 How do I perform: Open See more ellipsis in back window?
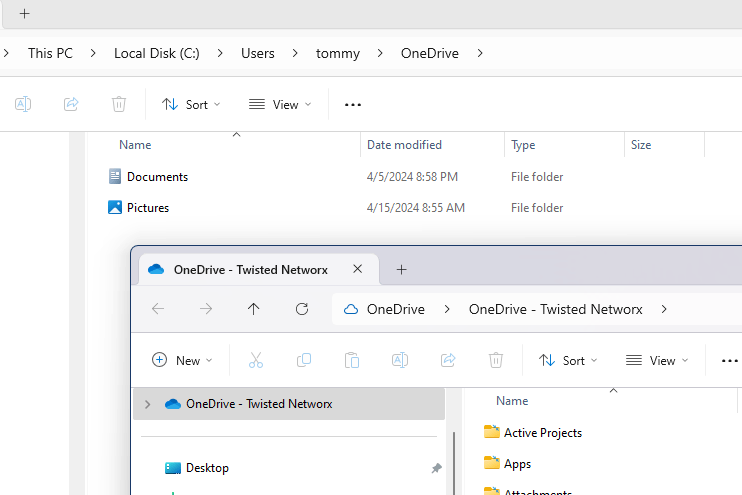coord(353,105)
